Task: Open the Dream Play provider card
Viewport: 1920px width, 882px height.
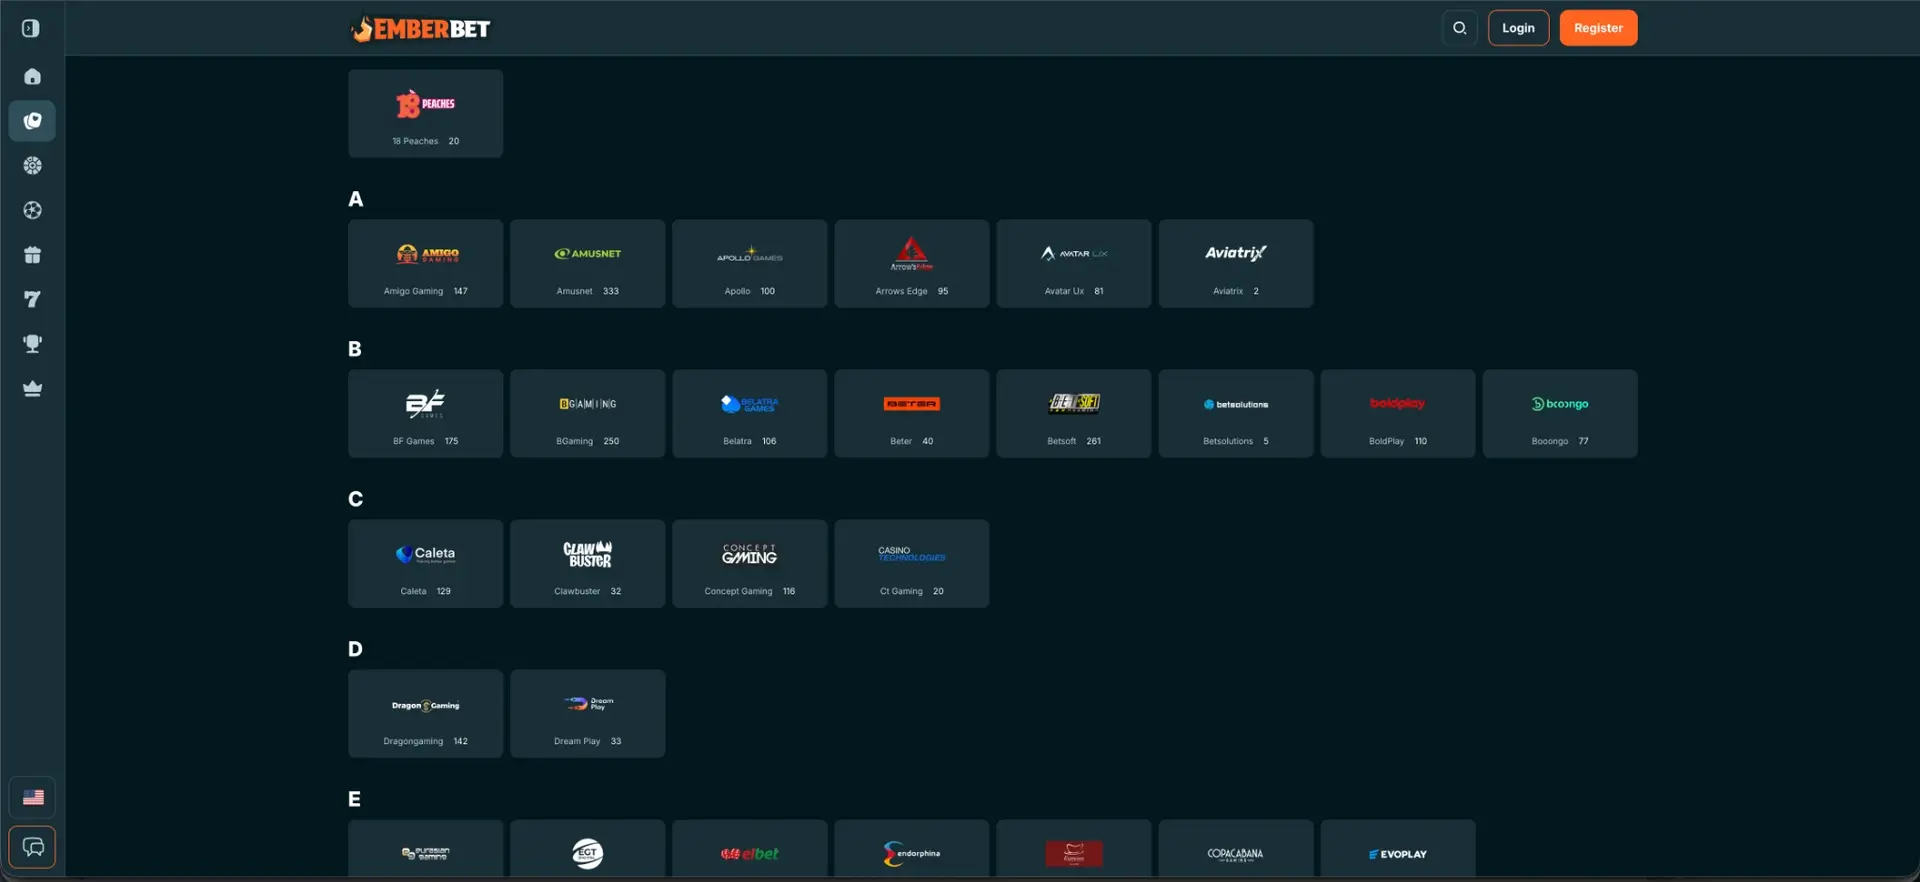Action: point(587,713)
